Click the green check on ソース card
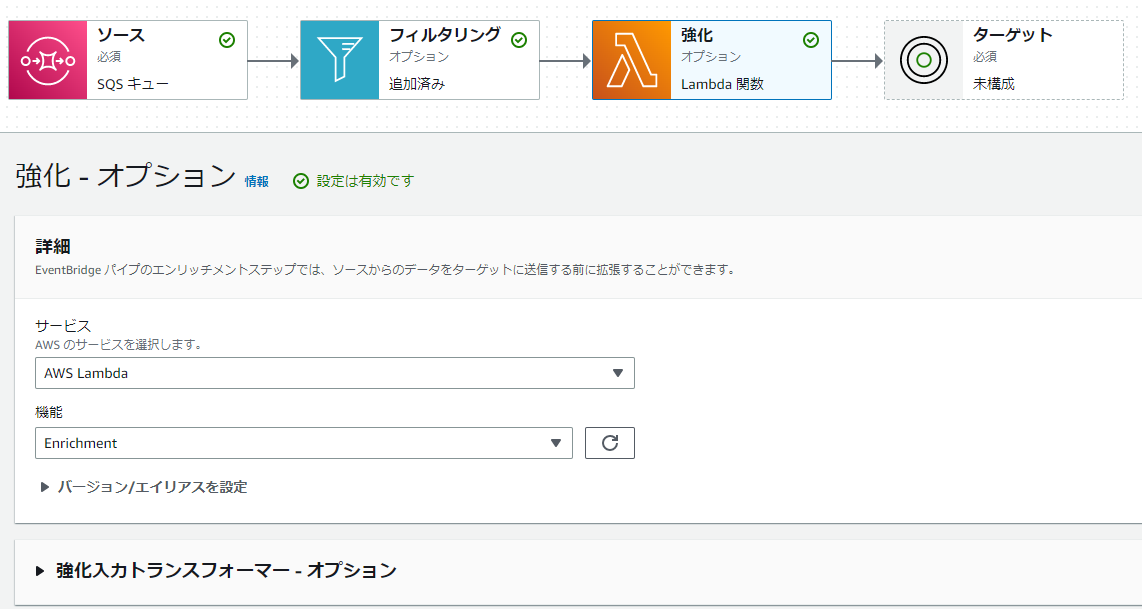Image resolution: width=1142 pixels, height=609 pixels. (x=227, y=40)
